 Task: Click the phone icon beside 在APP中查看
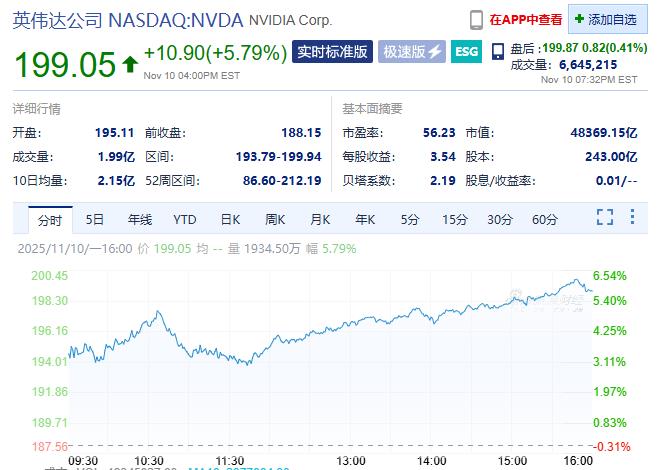pyautogui.click(x=476, y=20)
